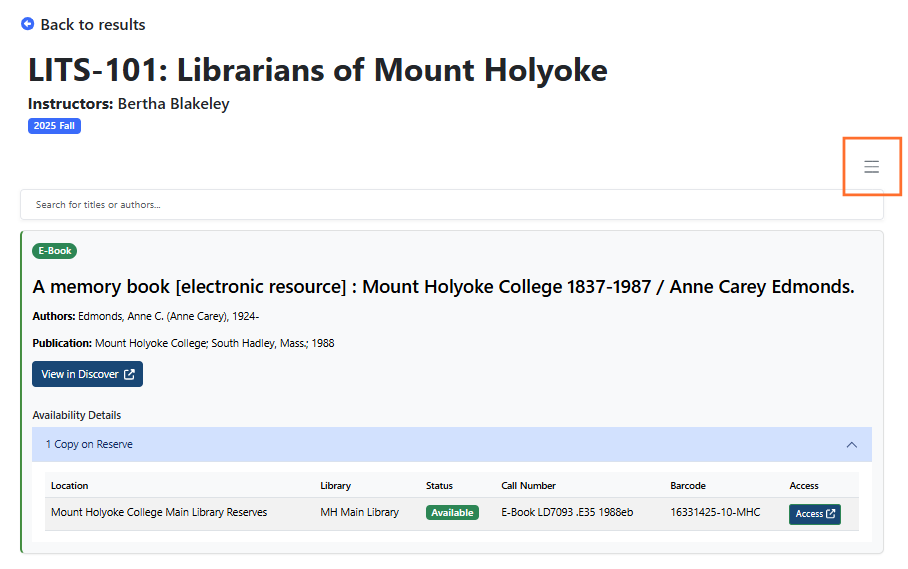
Task: Open View in Discover button
Action: [x=87, y=374]
